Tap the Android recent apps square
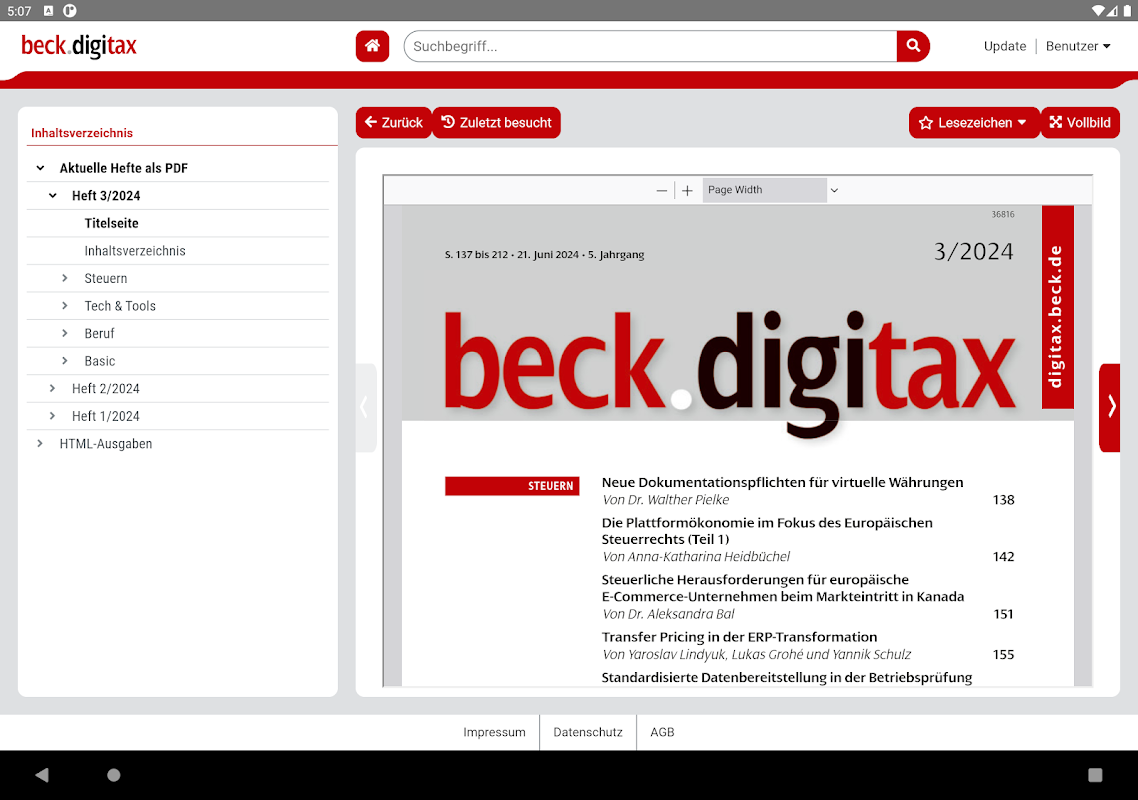 pos(1095,775)
